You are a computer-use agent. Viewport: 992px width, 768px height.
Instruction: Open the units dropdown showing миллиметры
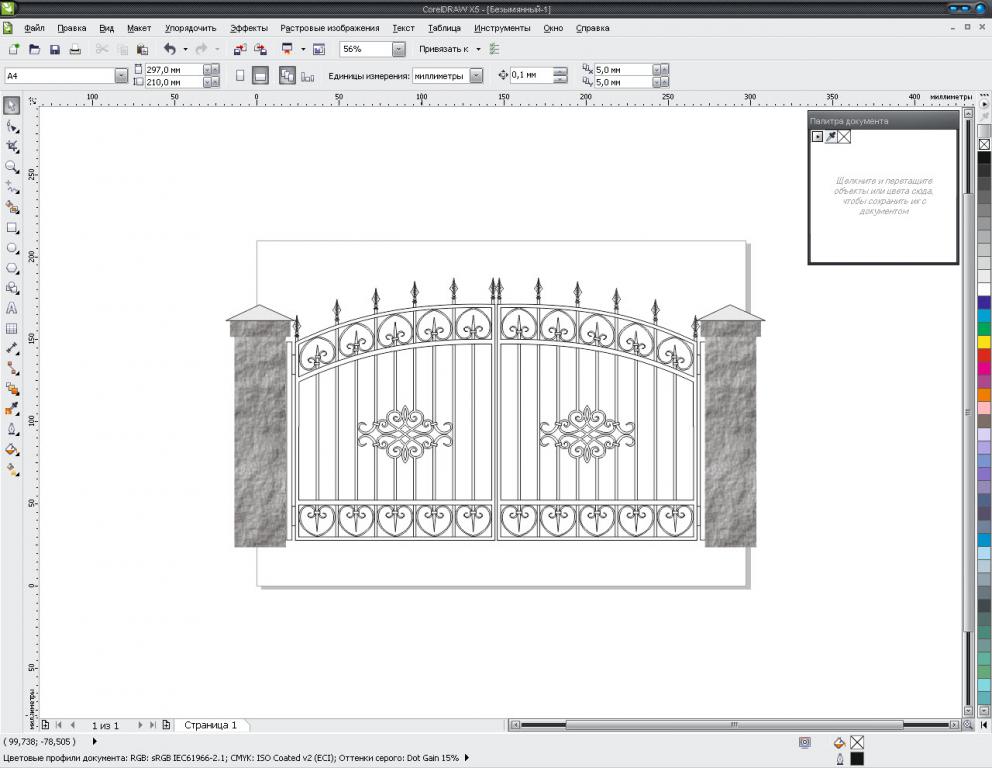[476, 75]
